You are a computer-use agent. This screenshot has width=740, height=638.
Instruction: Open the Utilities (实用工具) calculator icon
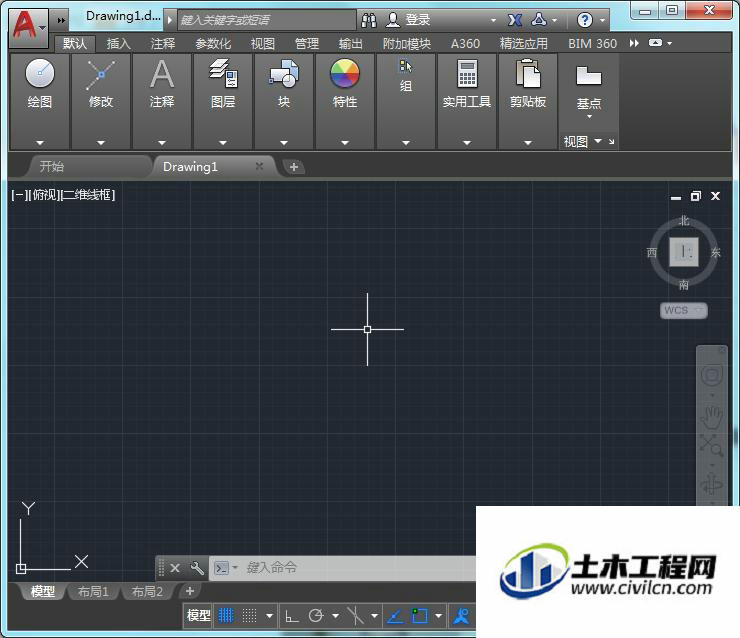pos(467,73)
